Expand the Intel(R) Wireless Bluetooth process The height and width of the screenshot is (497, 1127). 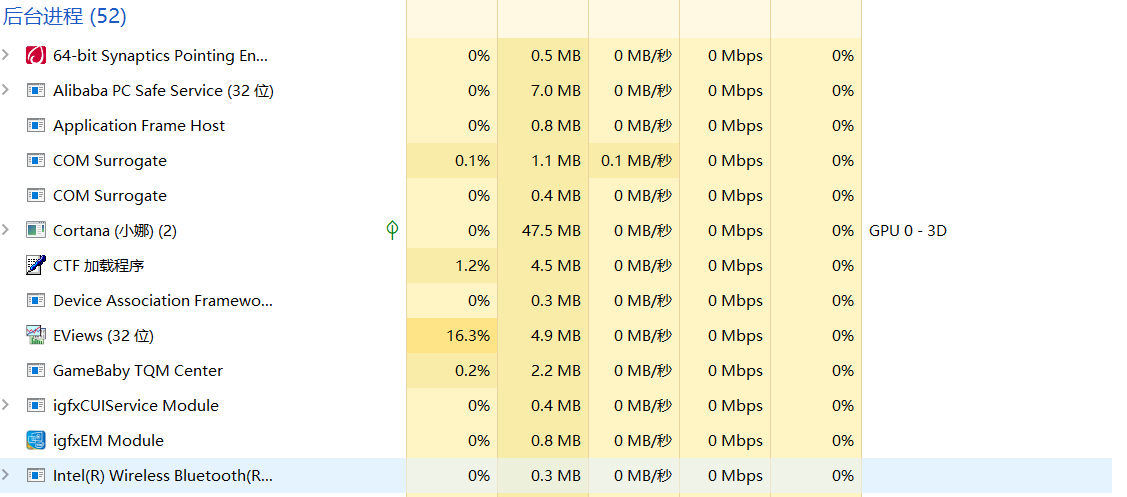[x=6, y=475]
